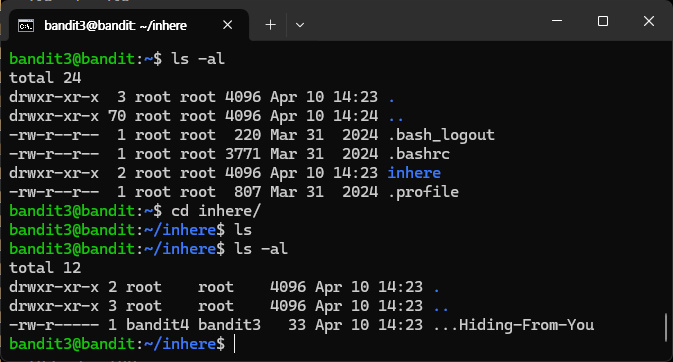
Task: Close the terminal window
Action: point(649,21)
